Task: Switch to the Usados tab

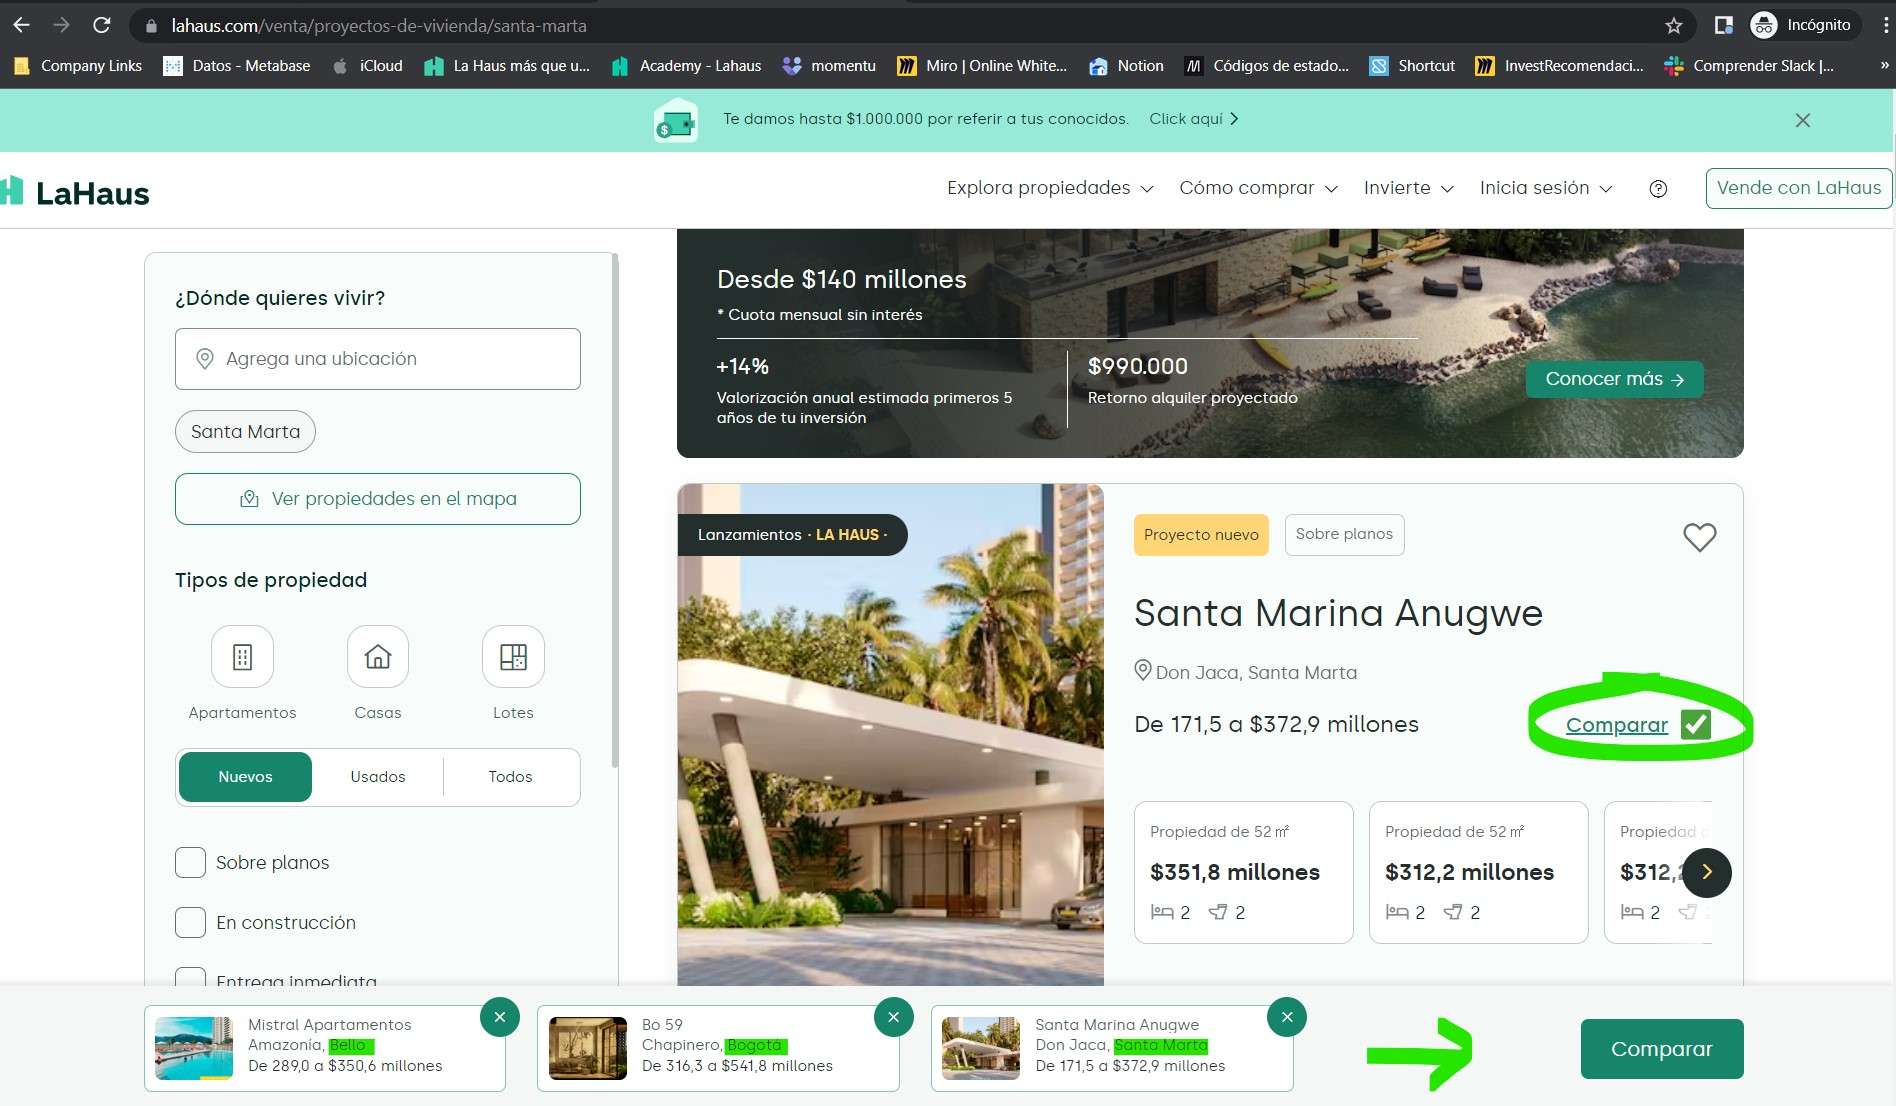Action: (378, 777)
